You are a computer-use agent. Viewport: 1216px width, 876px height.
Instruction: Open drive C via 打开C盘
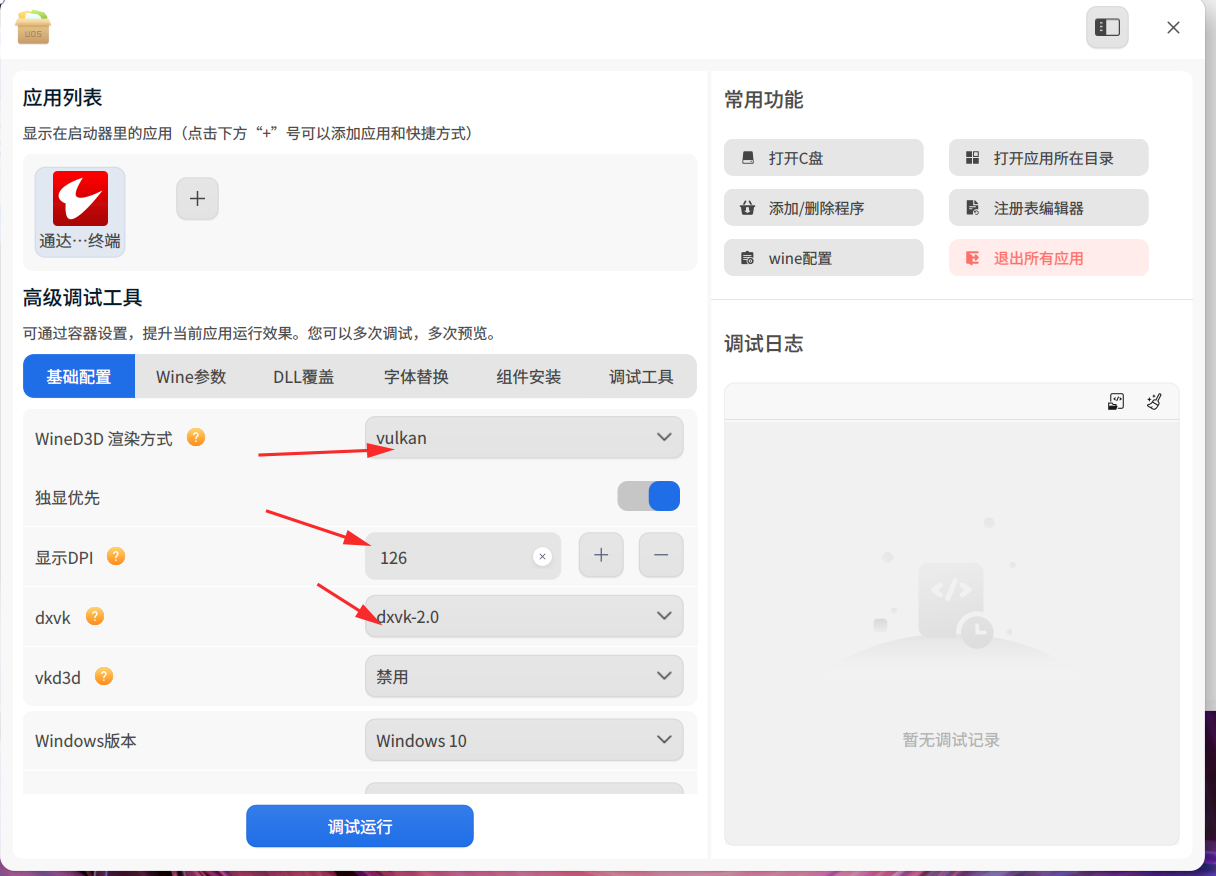pyautogui.click(x=824, y=158)
